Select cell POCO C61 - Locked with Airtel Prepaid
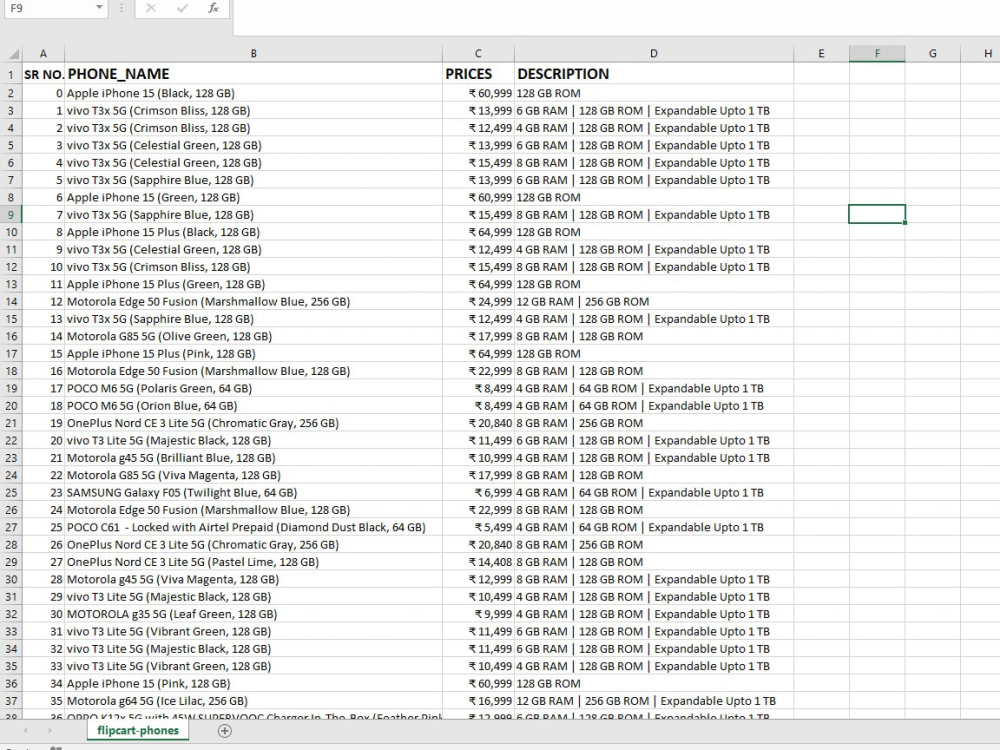 click(253, 527)
